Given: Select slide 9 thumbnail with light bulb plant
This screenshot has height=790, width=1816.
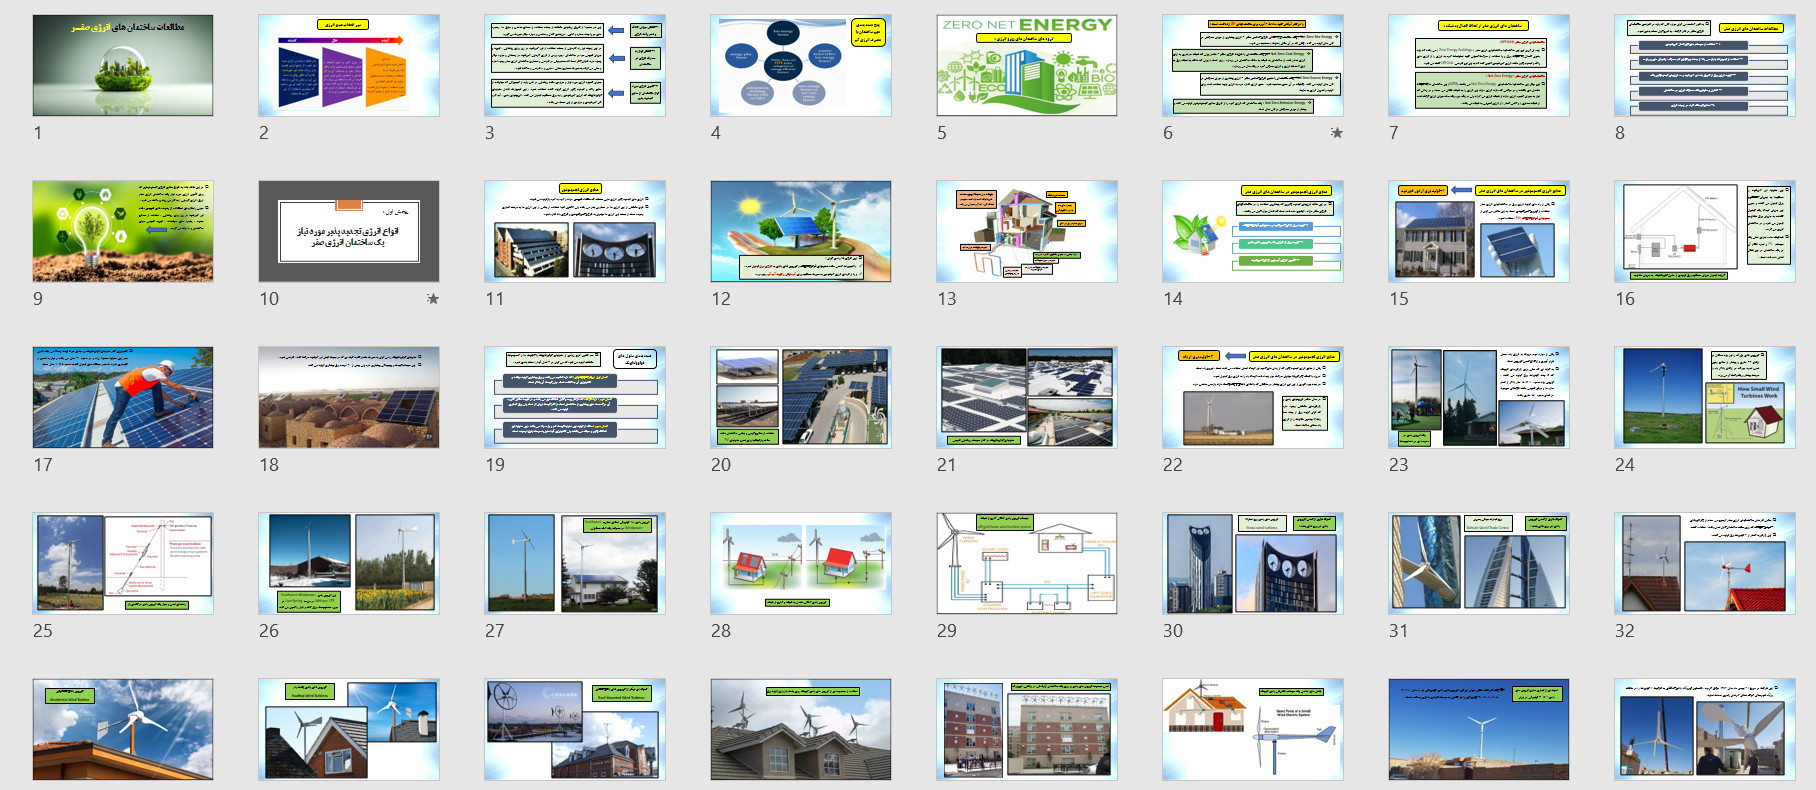Looking at the screenshot, I should 123,231.
